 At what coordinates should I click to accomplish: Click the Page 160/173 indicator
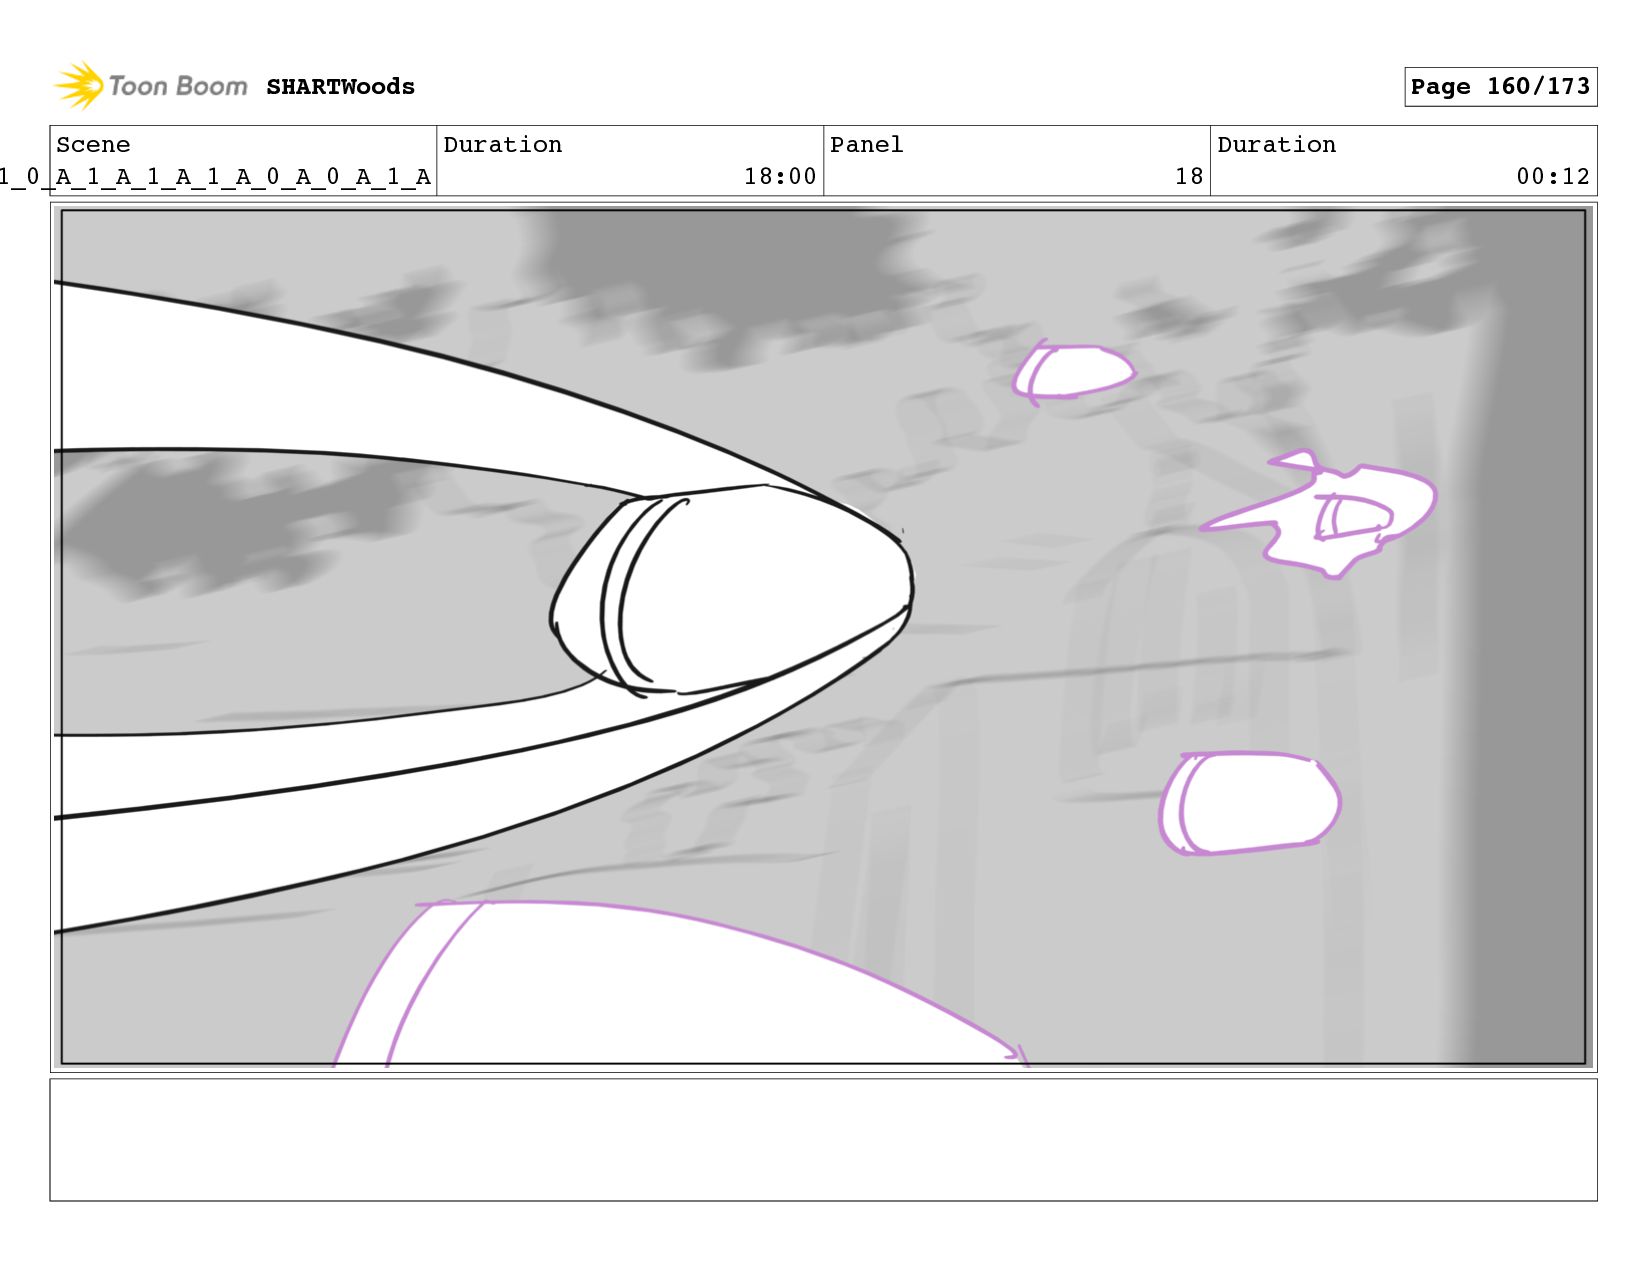(1500, 87)
